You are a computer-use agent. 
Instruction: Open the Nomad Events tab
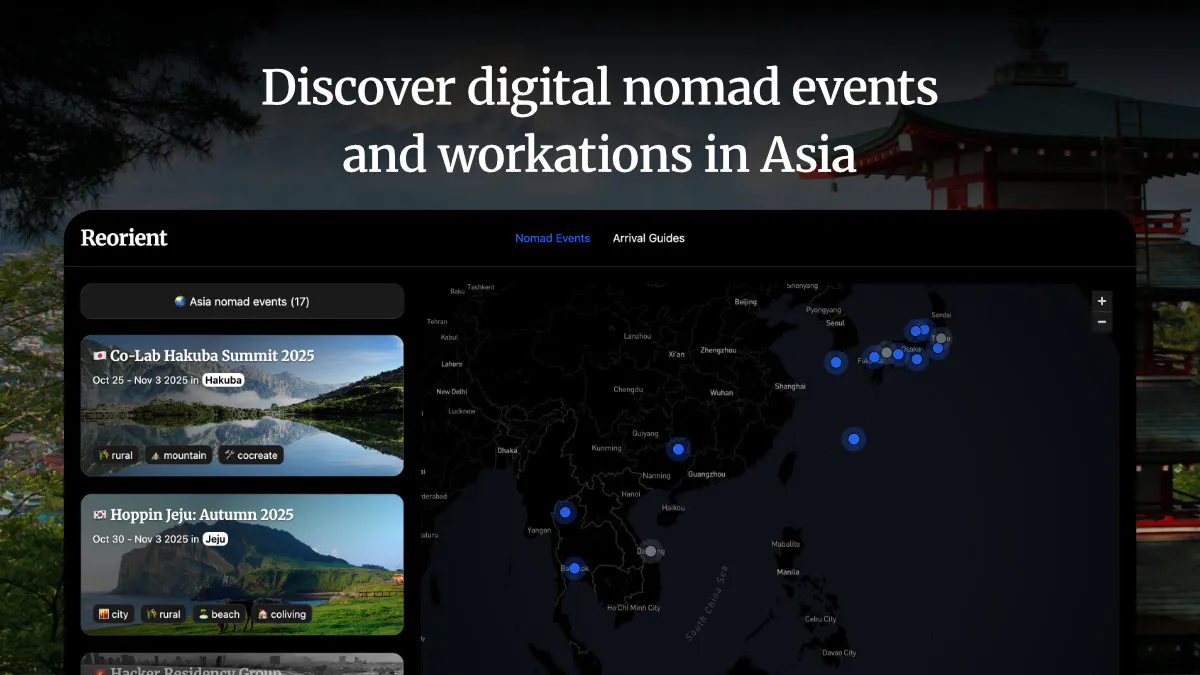(552, 238)
